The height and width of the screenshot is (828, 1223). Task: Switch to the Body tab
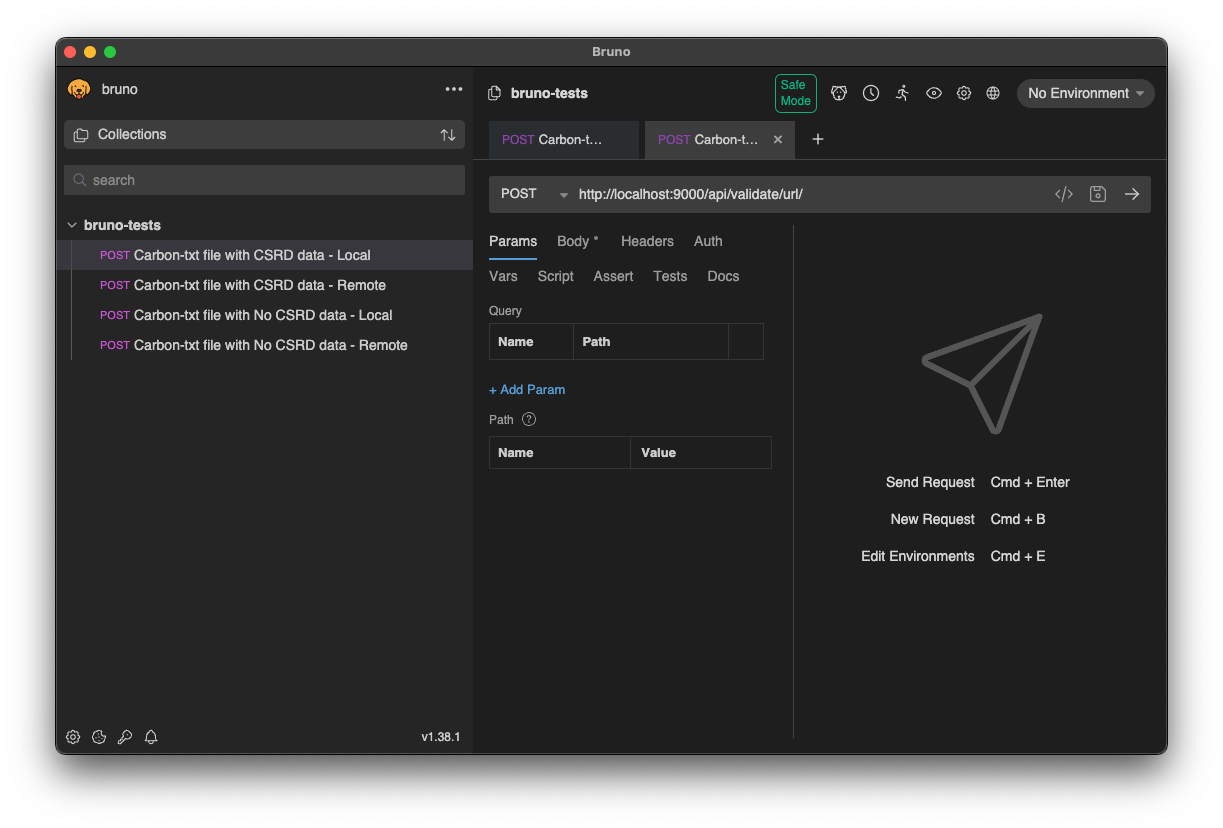(x=577, y=241)
